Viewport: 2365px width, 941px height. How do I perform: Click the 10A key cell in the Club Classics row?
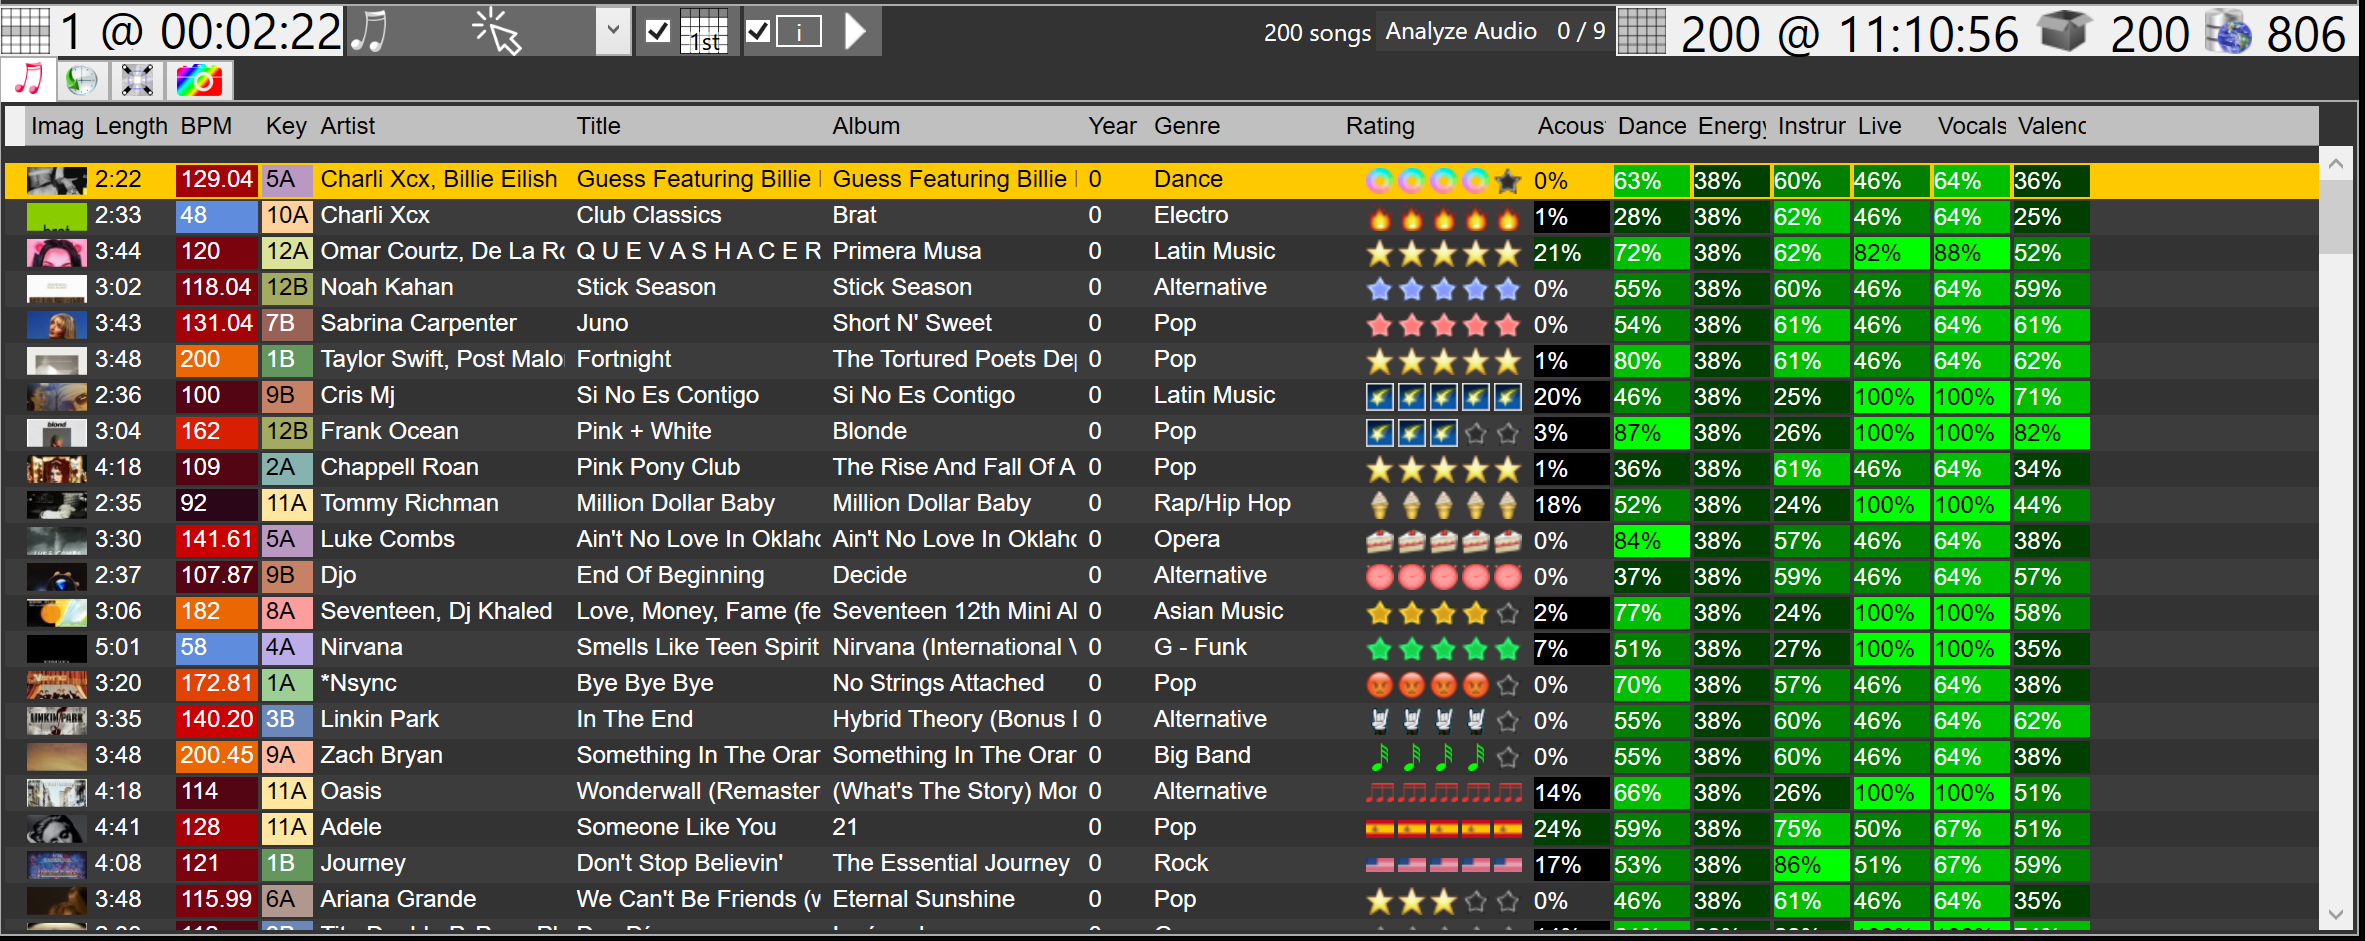point(287,216)
